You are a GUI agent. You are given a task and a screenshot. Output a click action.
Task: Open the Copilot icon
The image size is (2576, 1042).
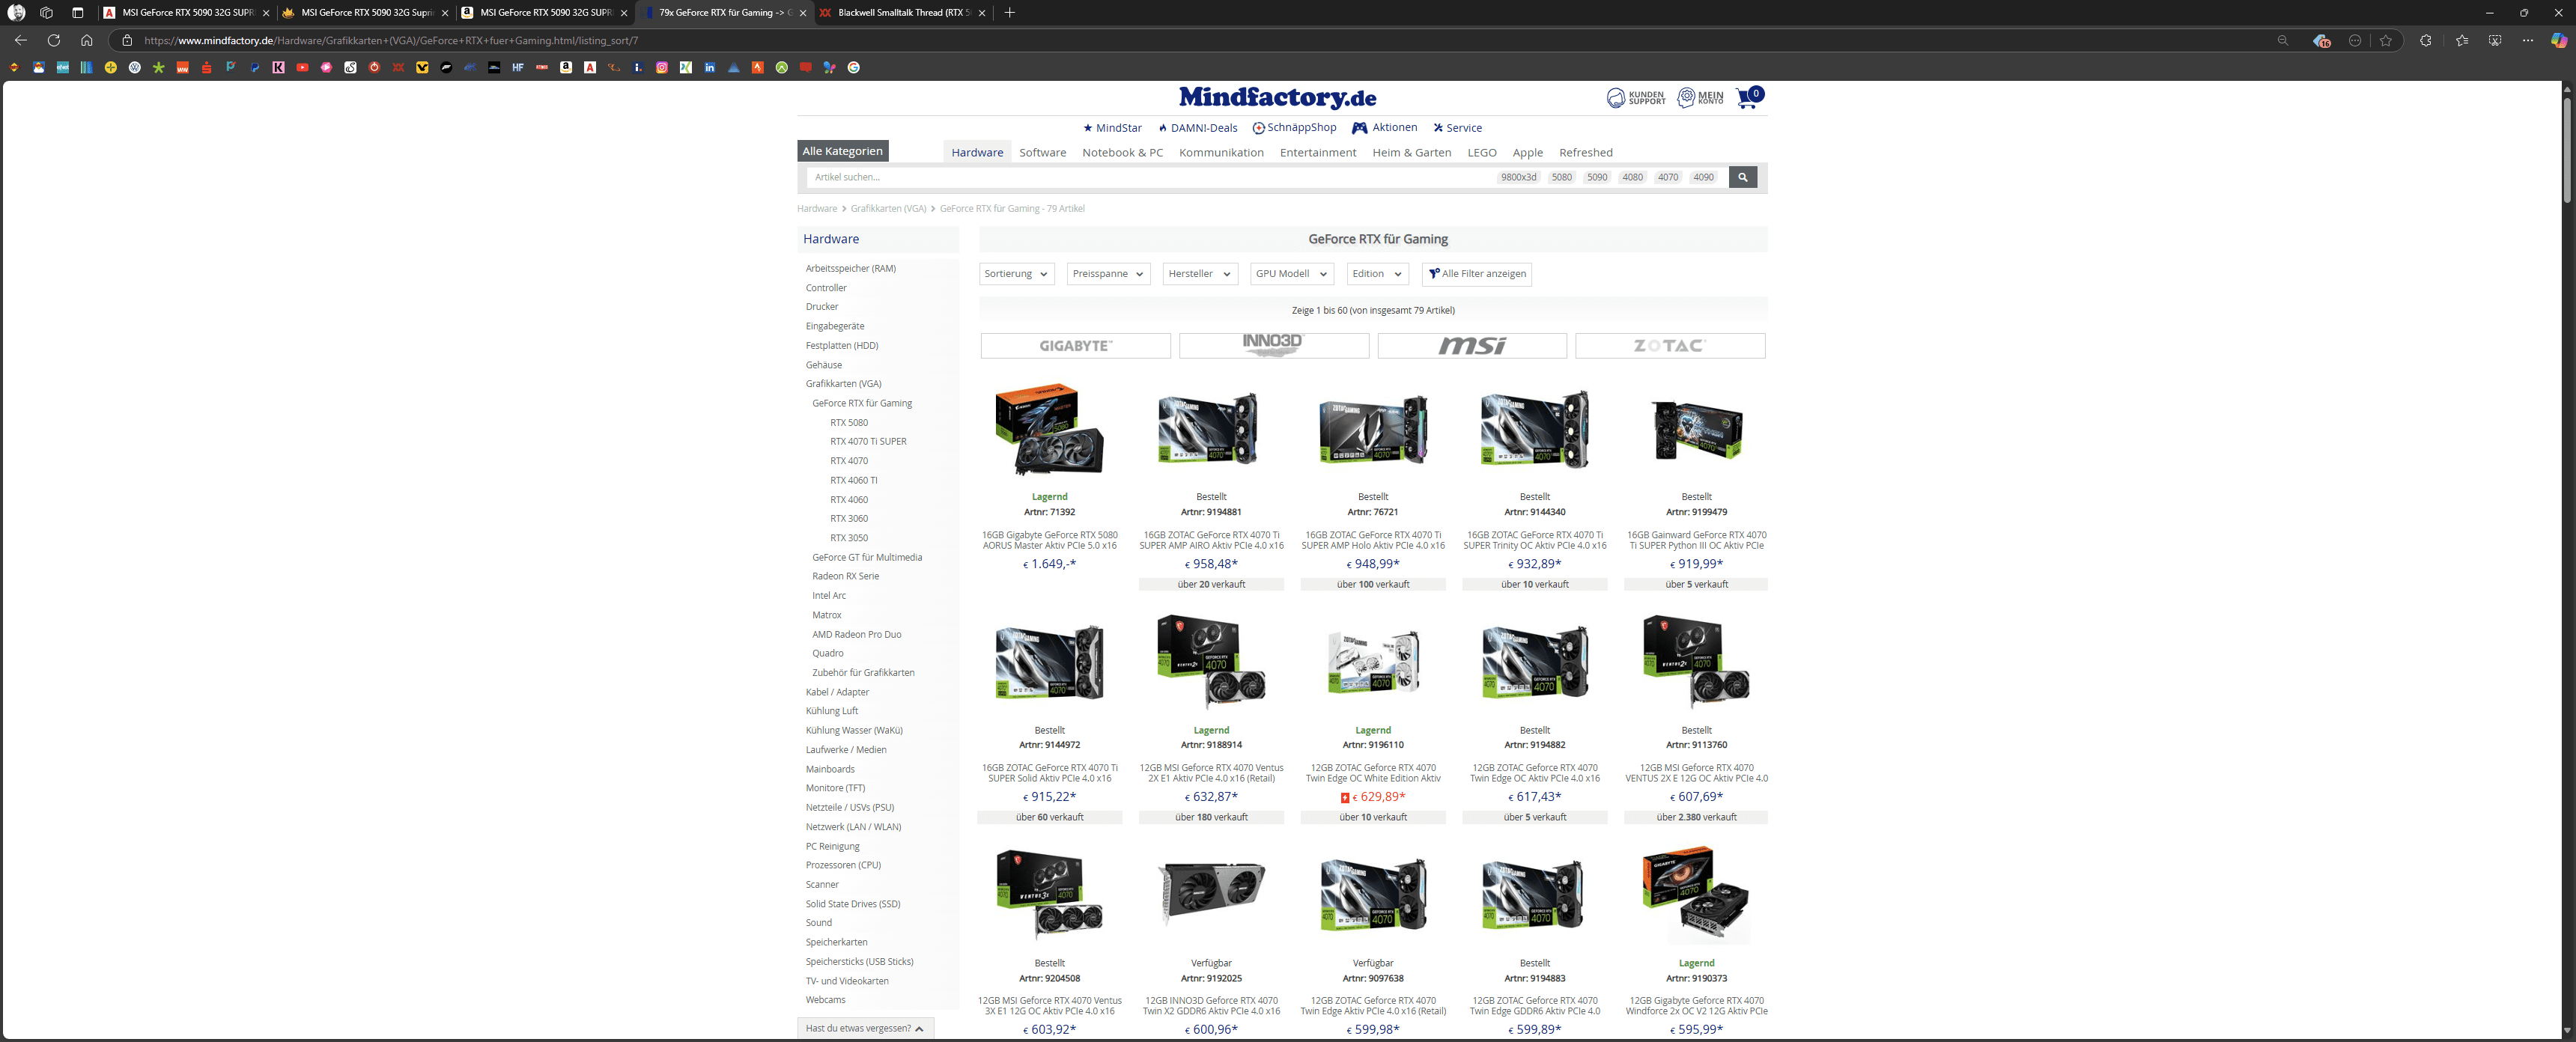tap(2558, 40)
